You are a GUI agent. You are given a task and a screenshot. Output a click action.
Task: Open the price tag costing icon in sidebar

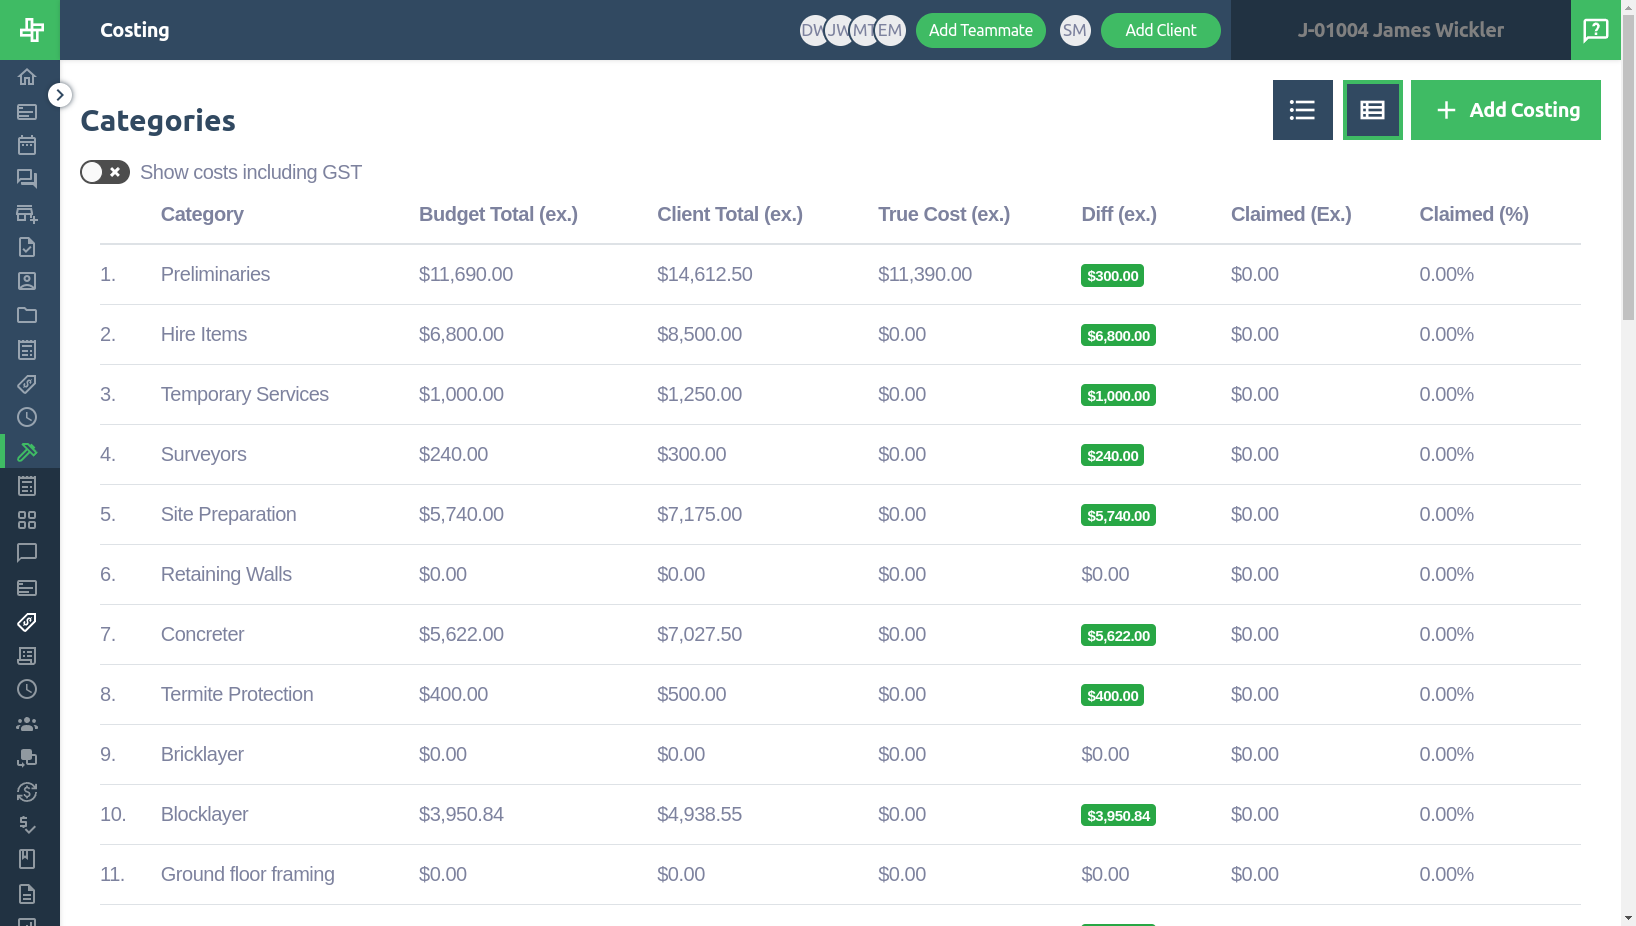point(27,622)
